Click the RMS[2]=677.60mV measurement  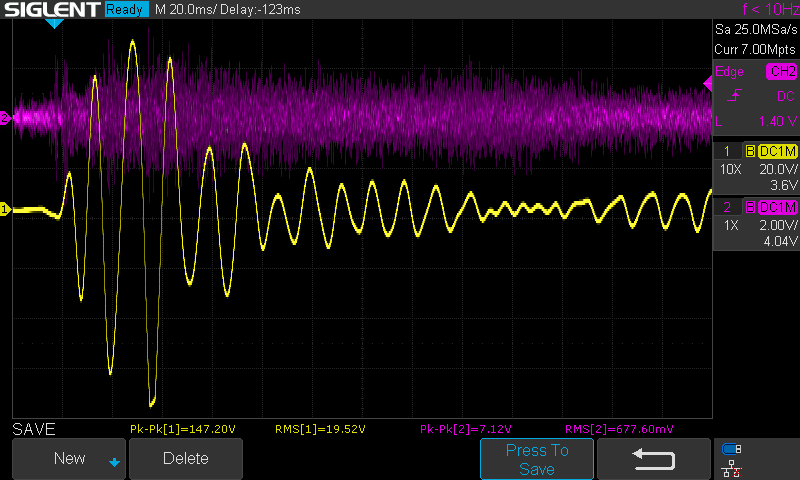coord(619,430)
